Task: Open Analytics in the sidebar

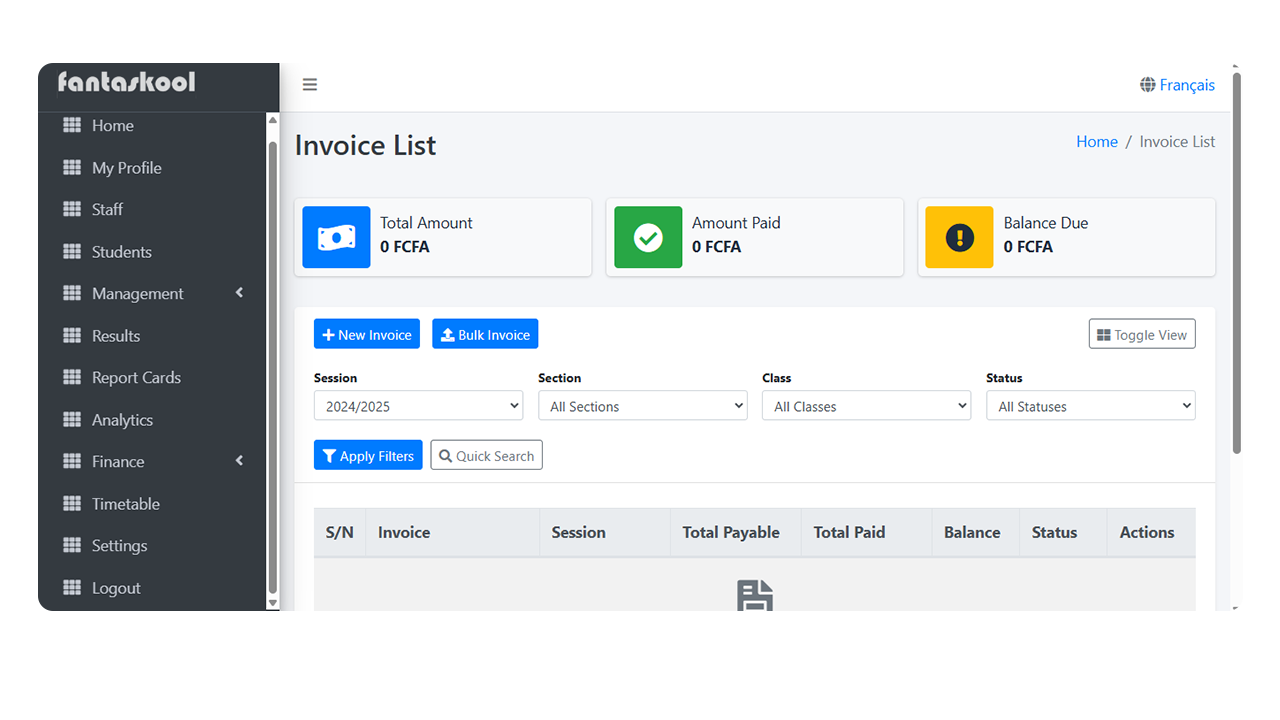Action: [x=152, y=419]
